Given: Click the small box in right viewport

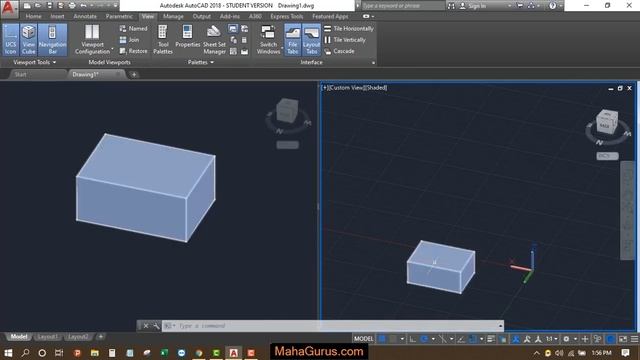Looking at the screenshot, I should [x=441, y=267].
